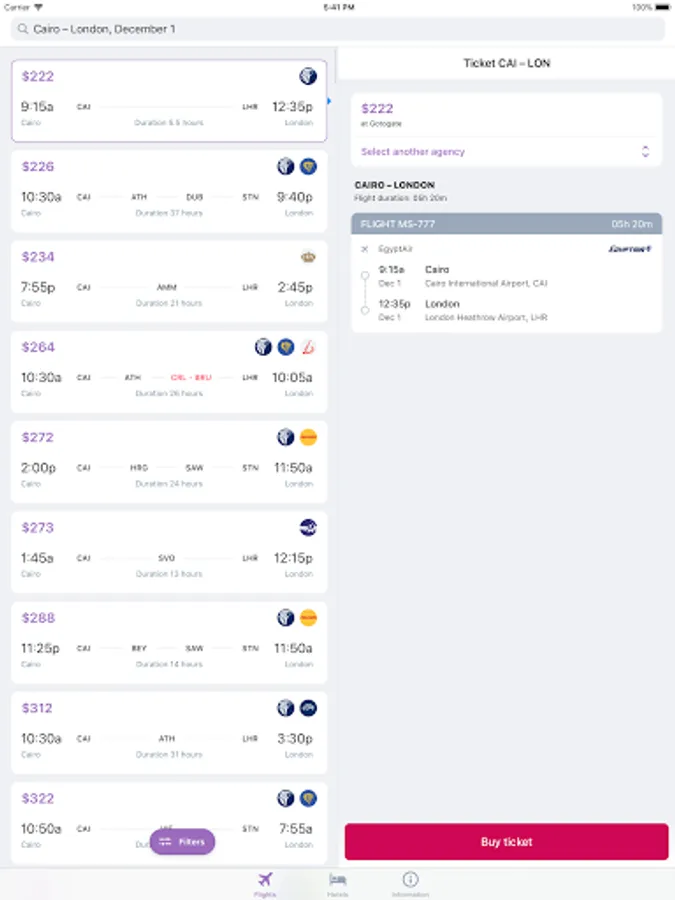
Task: Click the search field showing Cairo – London
Action: [x=337, y=30]
